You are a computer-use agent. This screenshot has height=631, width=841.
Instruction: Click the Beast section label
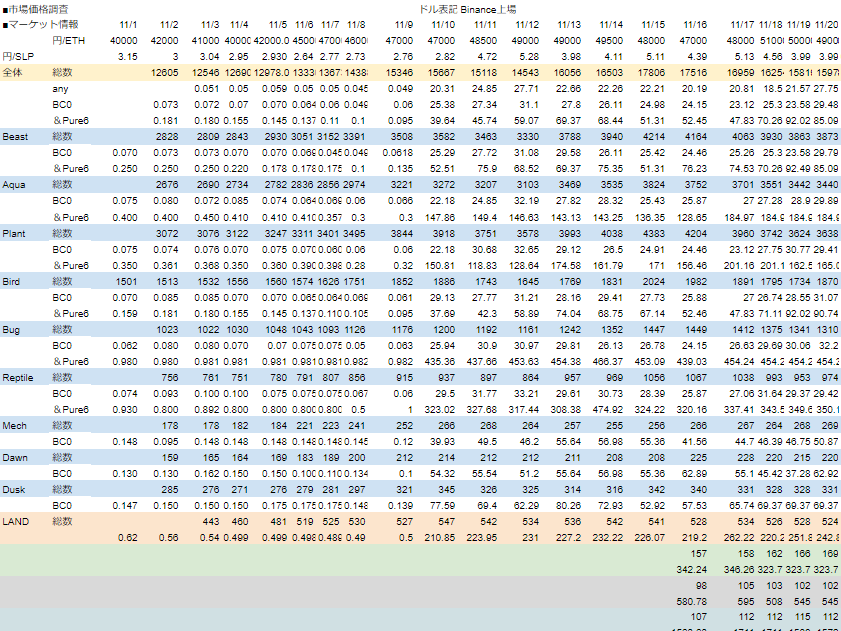[x=15, y=137]
